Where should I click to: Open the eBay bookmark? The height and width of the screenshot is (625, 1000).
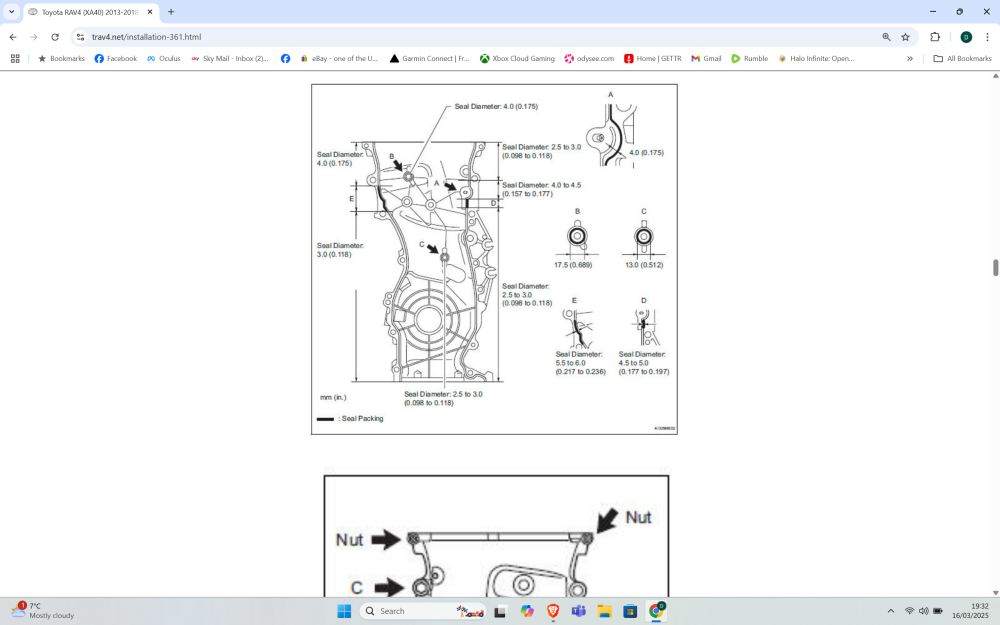[x=339, y=58]
